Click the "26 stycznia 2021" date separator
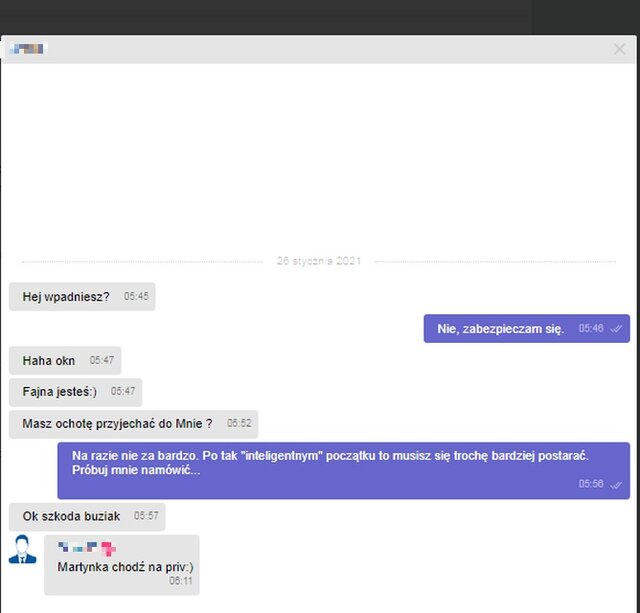Screen dimensions: 640x613 pos(318,261)
